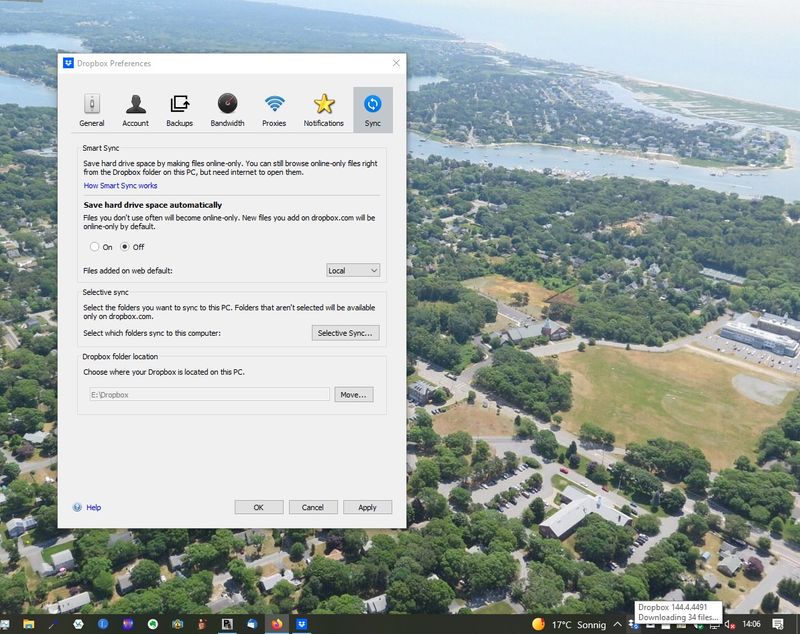
Task: Switch to the Backups tab
Action: tap(180, 110)
